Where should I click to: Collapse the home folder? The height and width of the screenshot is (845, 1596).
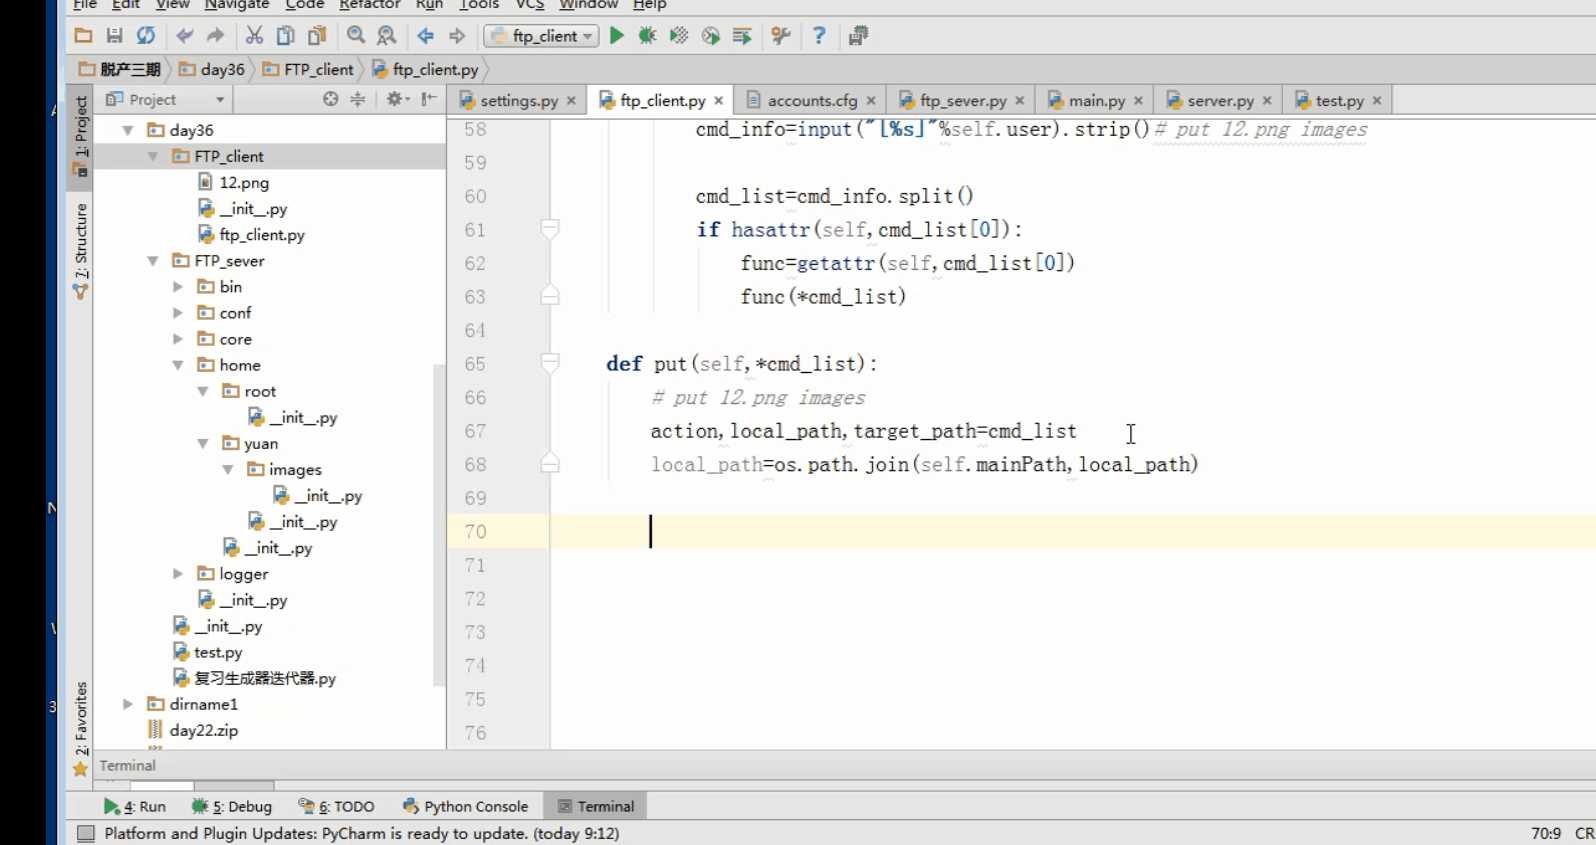(178, 365)
